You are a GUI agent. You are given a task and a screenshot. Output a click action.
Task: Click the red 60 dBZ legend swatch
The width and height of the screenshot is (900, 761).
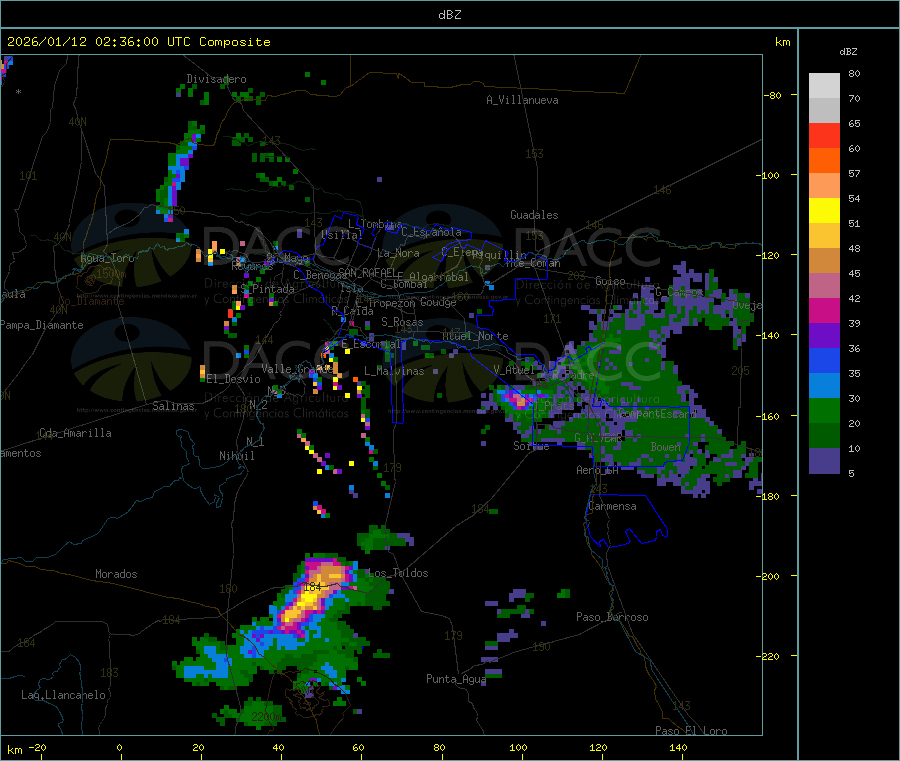tap(824, 135)
